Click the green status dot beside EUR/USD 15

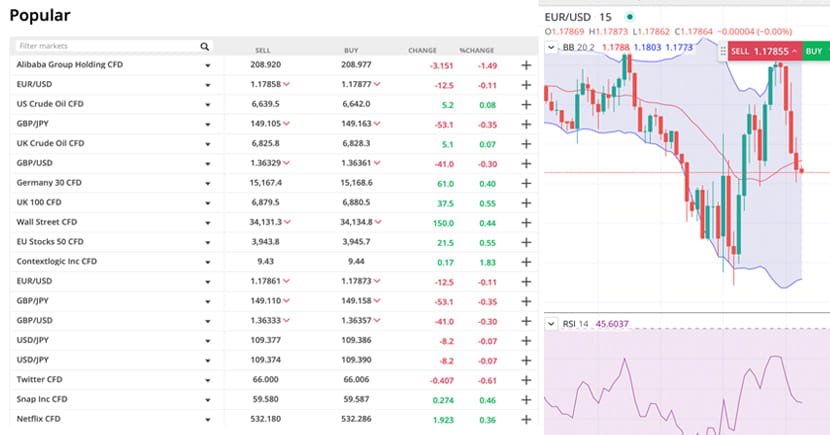coord(629,17)
